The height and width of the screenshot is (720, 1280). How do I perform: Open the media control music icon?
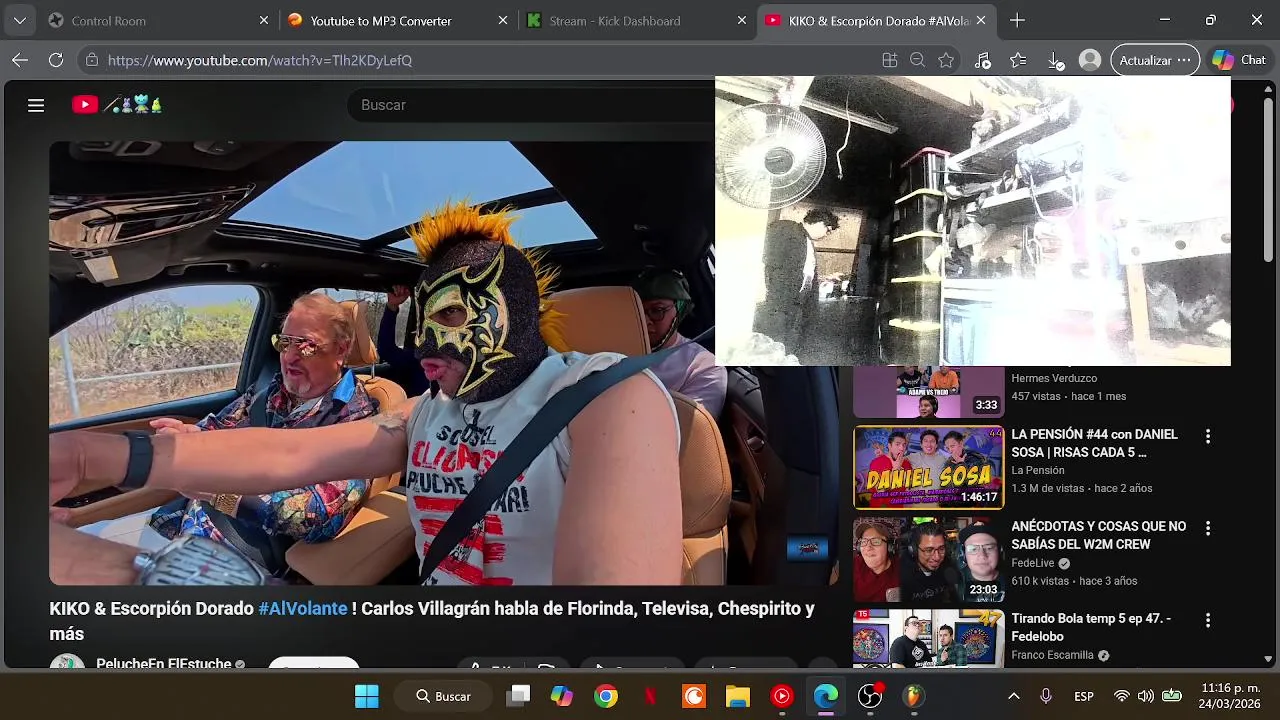pyautogui.click(x=983, y=60)
